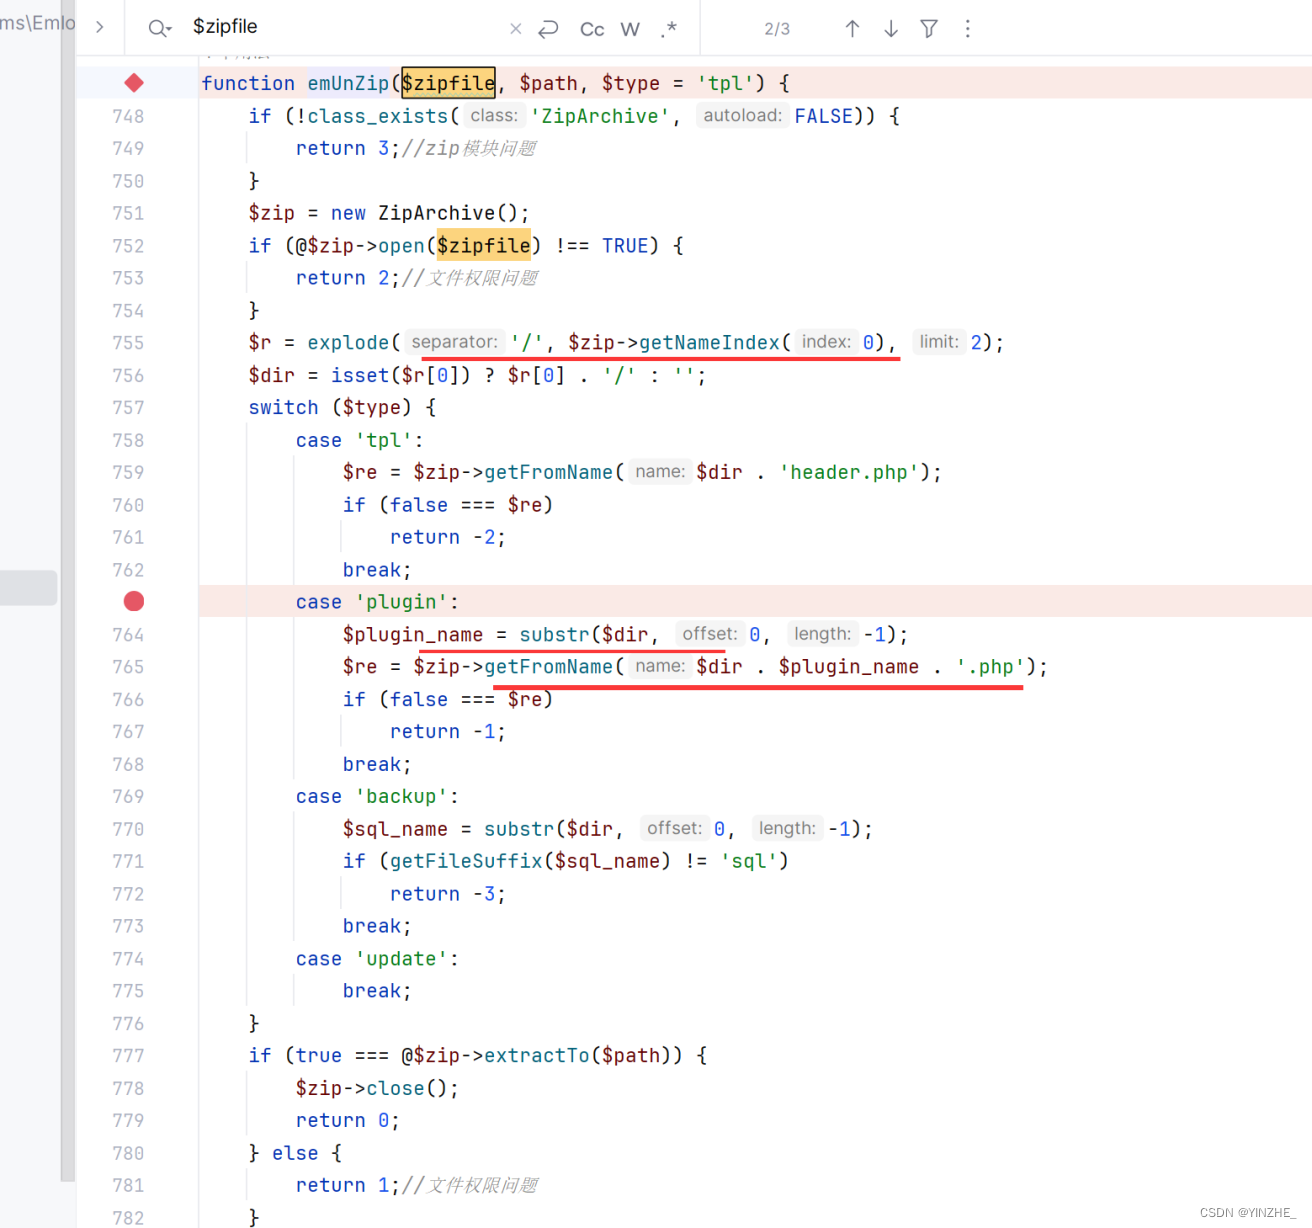This screenshot has height=1228, width=1312.
Task: Click 'autoload:' parameter hint
Action: point(742,116)
